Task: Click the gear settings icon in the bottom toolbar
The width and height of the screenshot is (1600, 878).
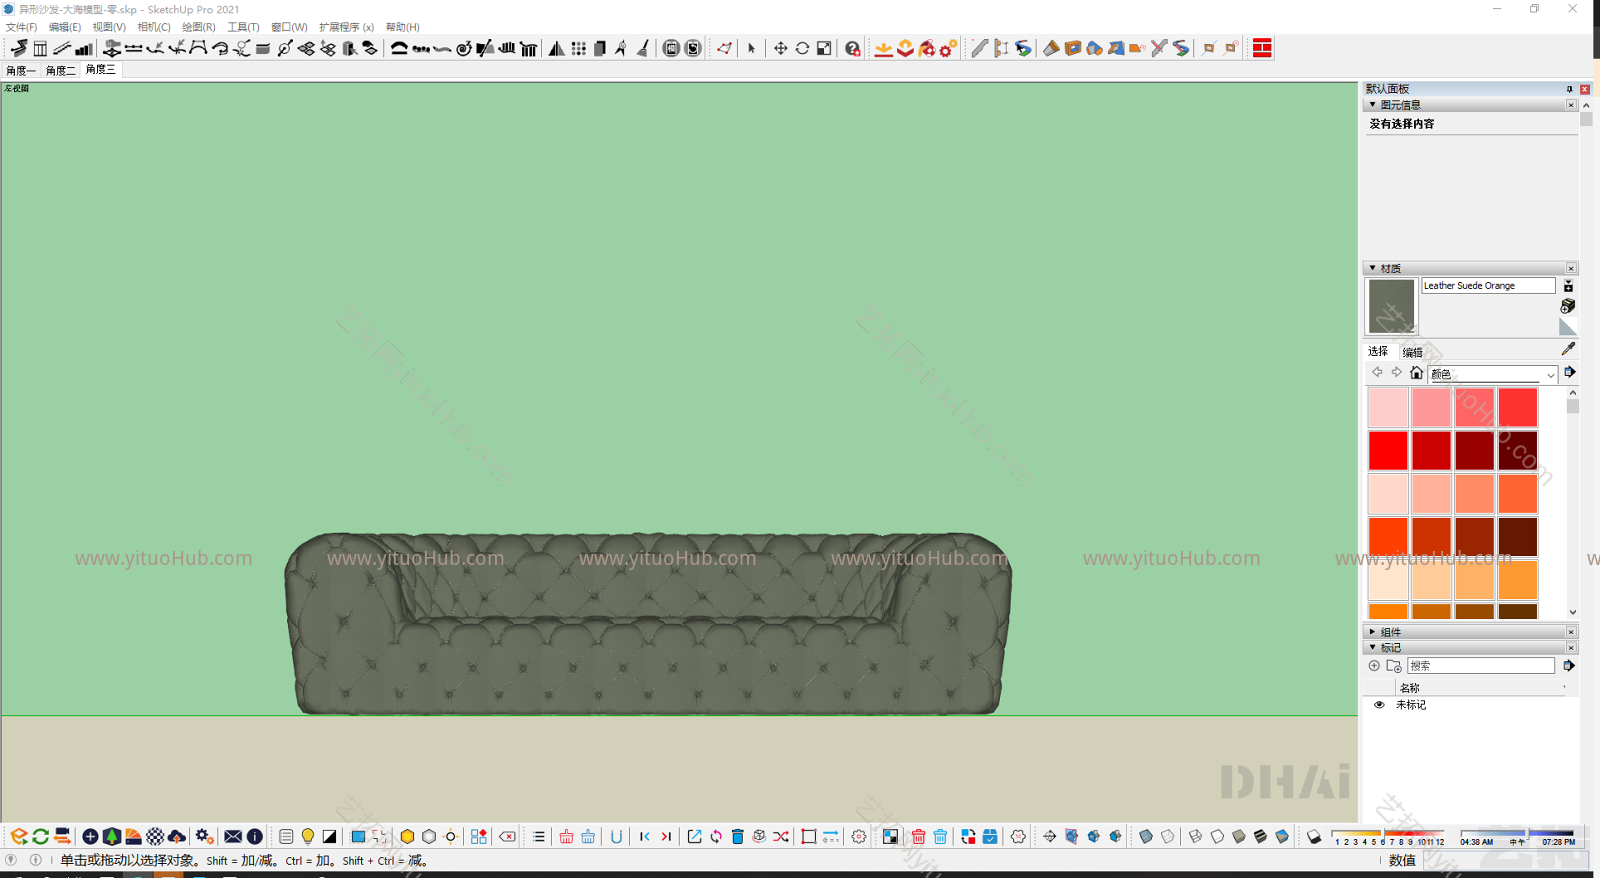Action: (x=859, y=836)
